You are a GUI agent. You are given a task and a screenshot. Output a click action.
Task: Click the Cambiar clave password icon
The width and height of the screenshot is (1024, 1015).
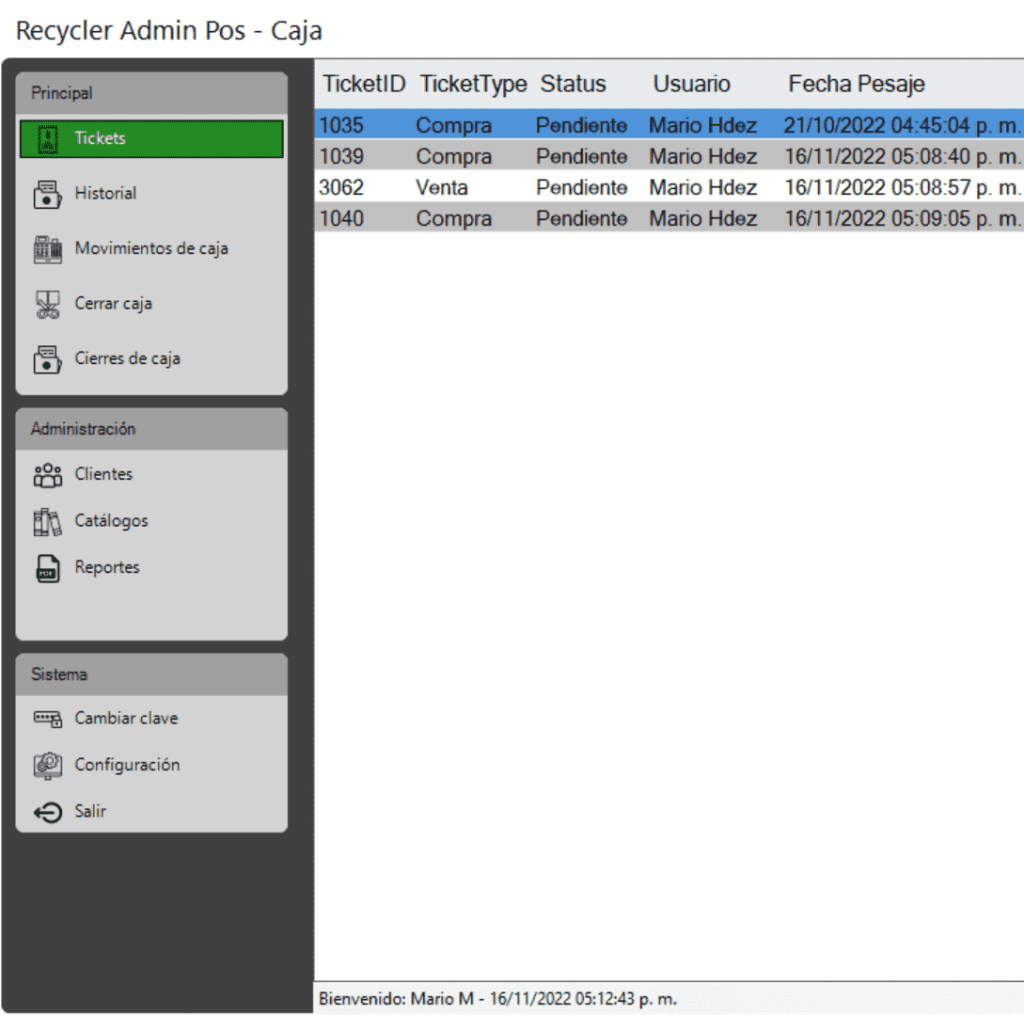(x=47, y=719)
